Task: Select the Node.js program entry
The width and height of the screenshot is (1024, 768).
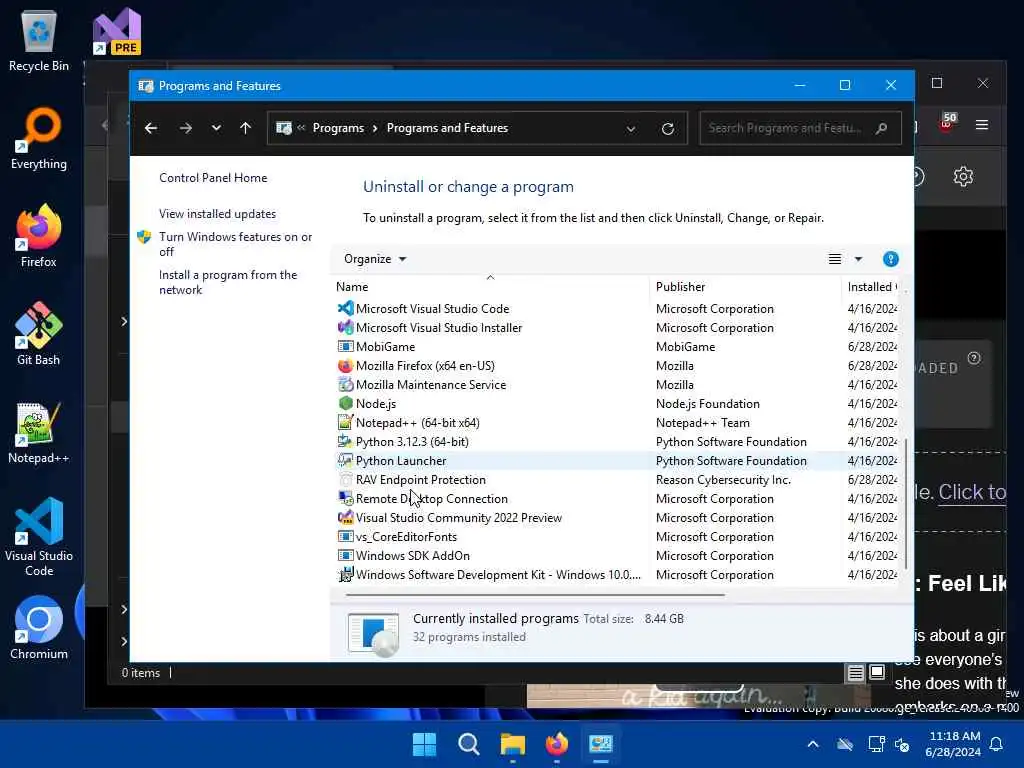Action: [x=616, y=404]
